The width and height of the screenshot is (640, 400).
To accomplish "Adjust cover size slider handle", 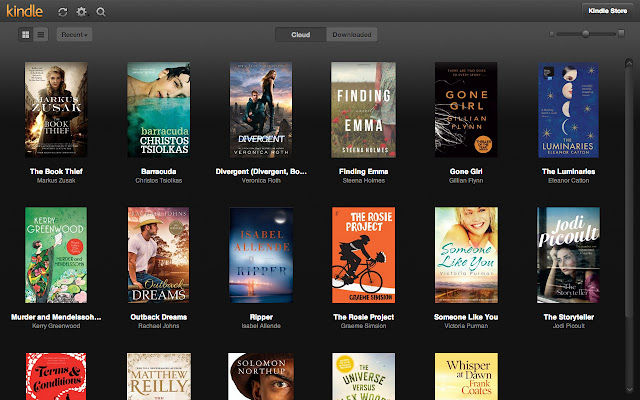I will click(586, 34).
